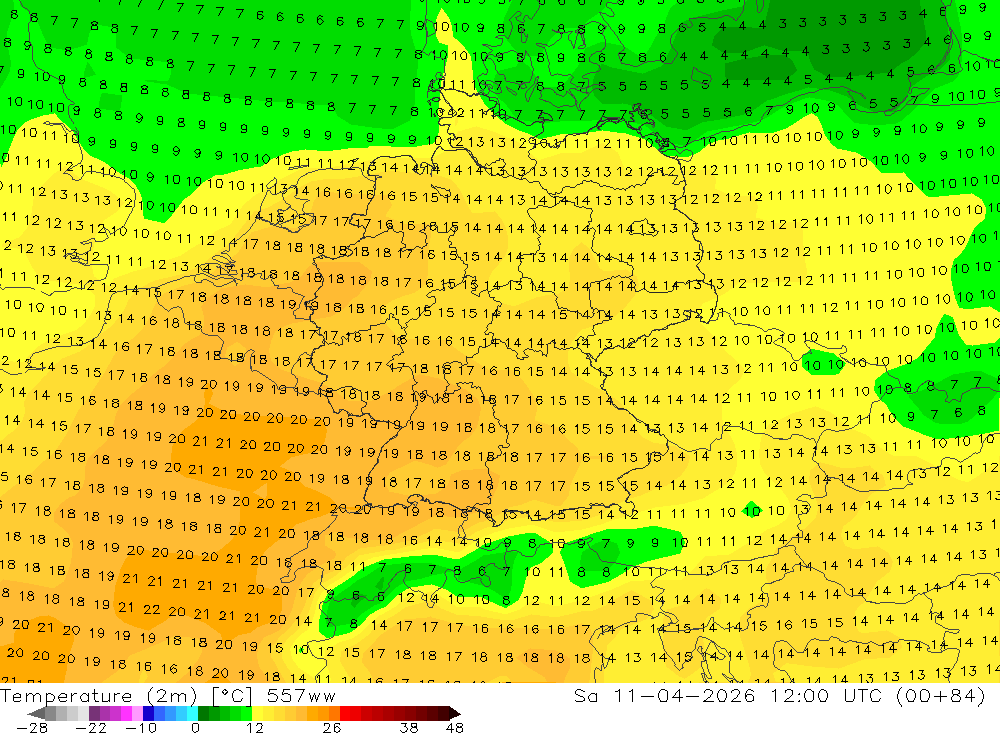Click the '22' temperature value on the map
Screen dimensions: 1000x733
point(151,610)
